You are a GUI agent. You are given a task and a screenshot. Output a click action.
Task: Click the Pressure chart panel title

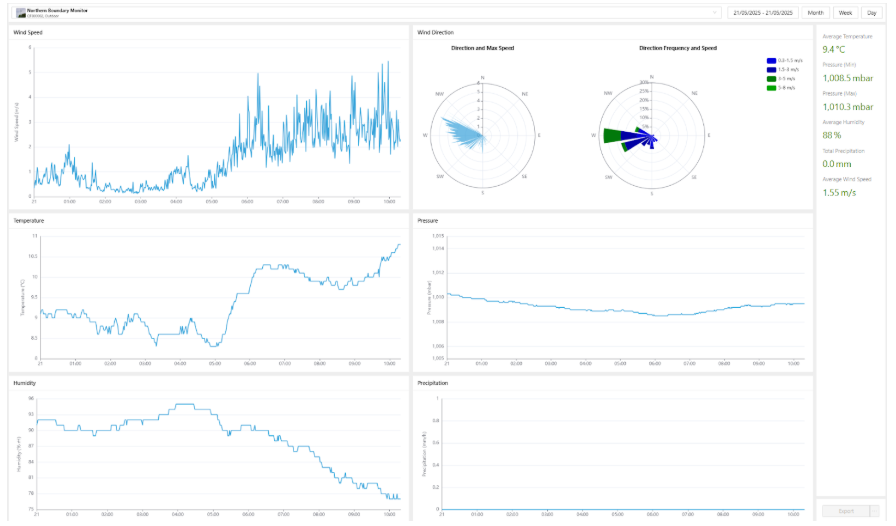point(427,221)
